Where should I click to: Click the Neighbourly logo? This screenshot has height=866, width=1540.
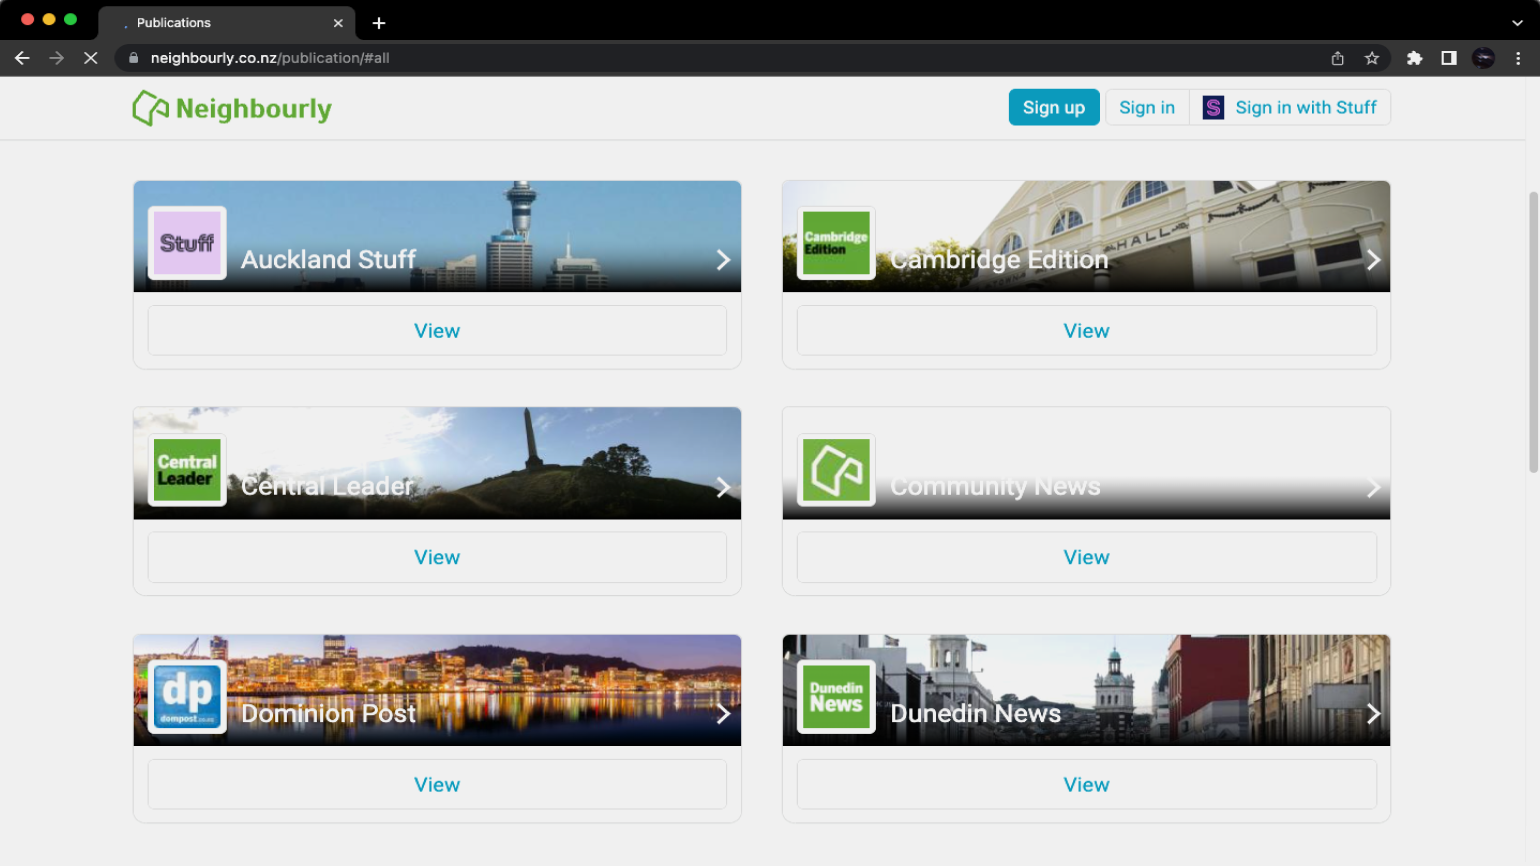click(232, 108)
